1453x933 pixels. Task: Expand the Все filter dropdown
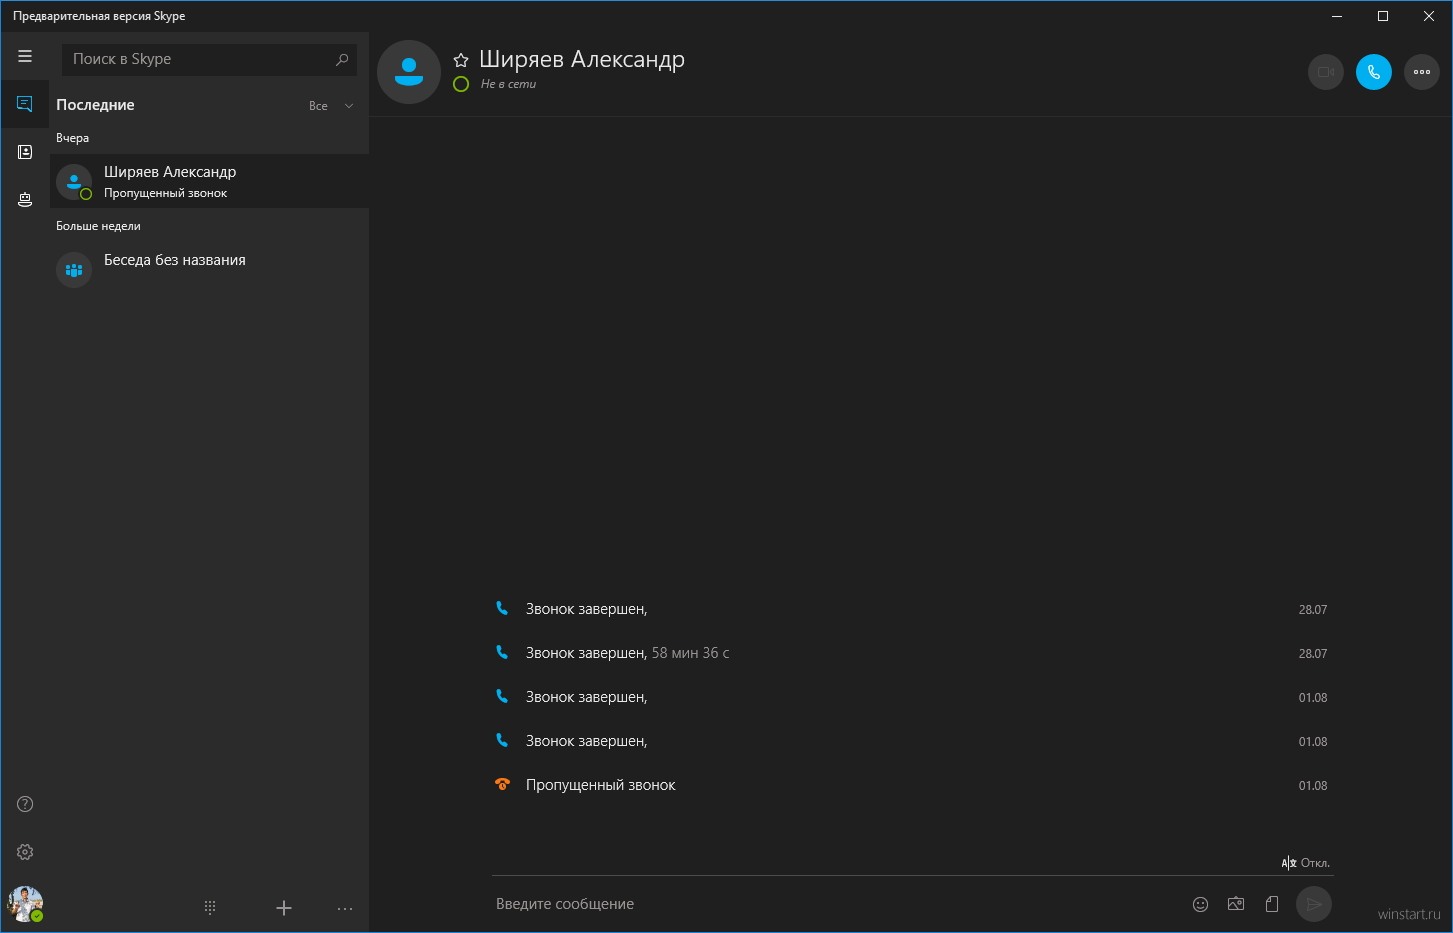331,106
